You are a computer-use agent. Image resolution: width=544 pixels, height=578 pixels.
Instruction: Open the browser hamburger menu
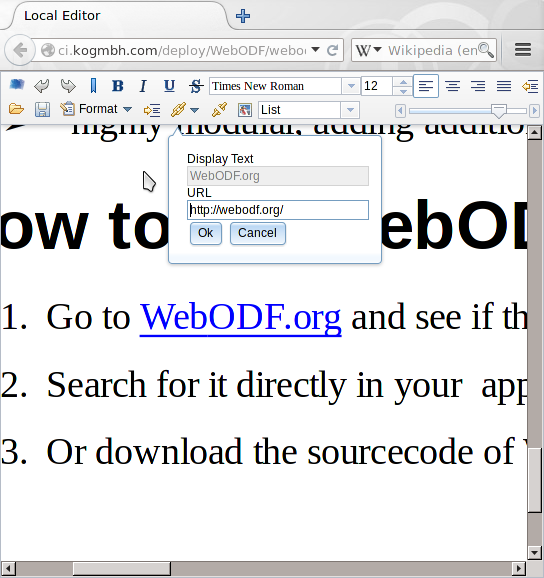523,50
